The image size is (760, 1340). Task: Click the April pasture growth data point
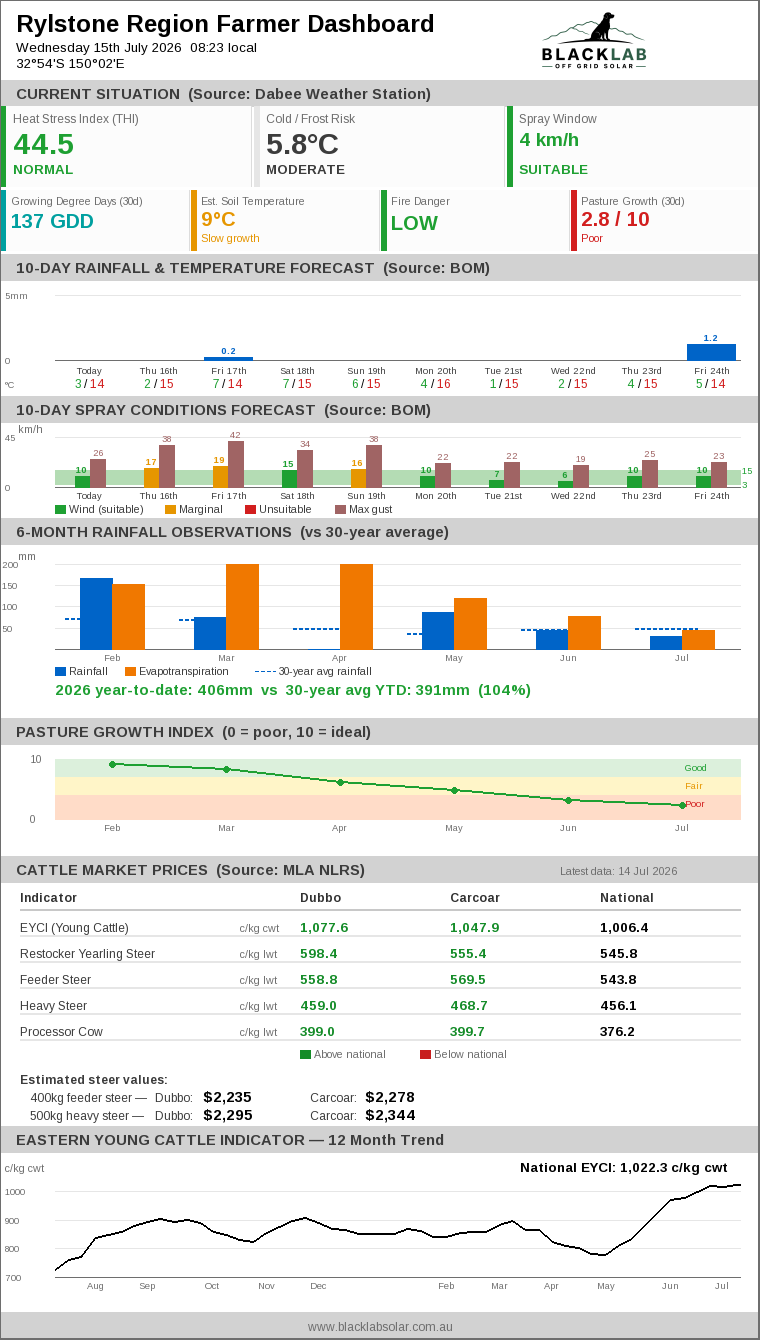pos(340,782)
